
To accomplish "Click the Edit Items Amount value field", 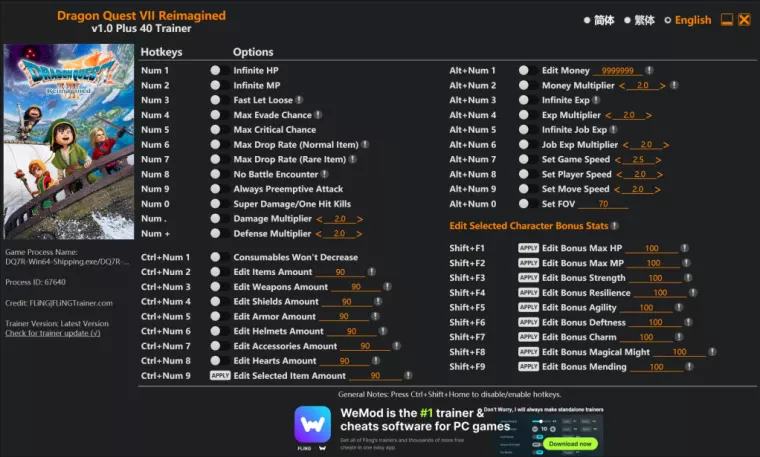I will point(340,272).
